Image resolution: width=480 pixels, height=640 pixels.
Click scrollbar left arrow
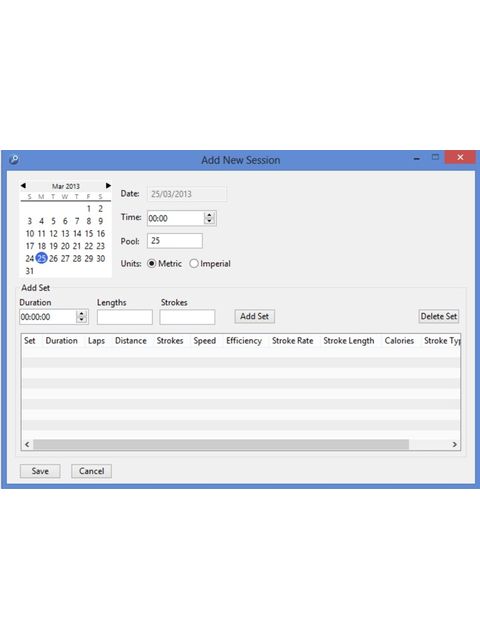[27, 444]
